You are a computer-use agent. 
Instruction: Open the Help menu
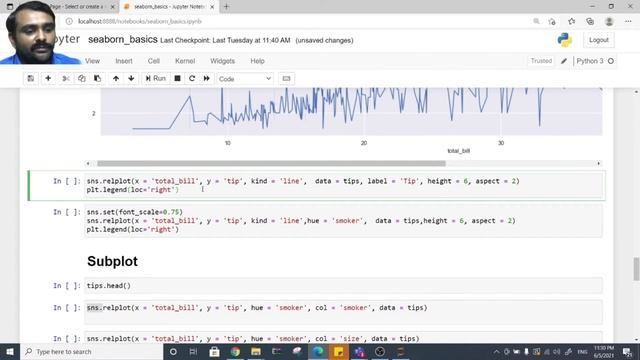click(257, 61)
